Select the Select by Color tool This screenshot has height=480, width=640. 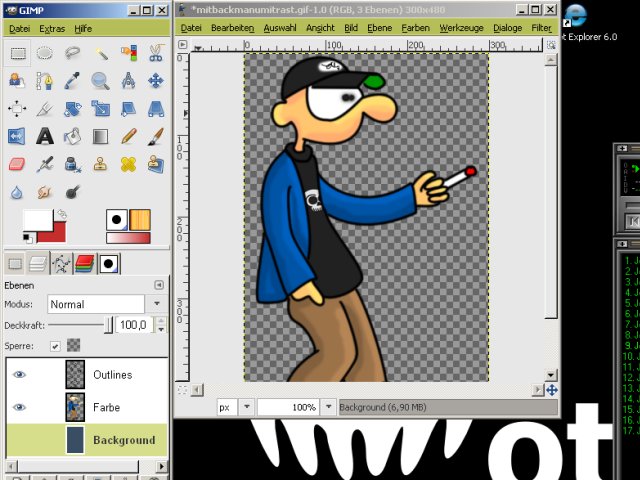click(128, 53)
